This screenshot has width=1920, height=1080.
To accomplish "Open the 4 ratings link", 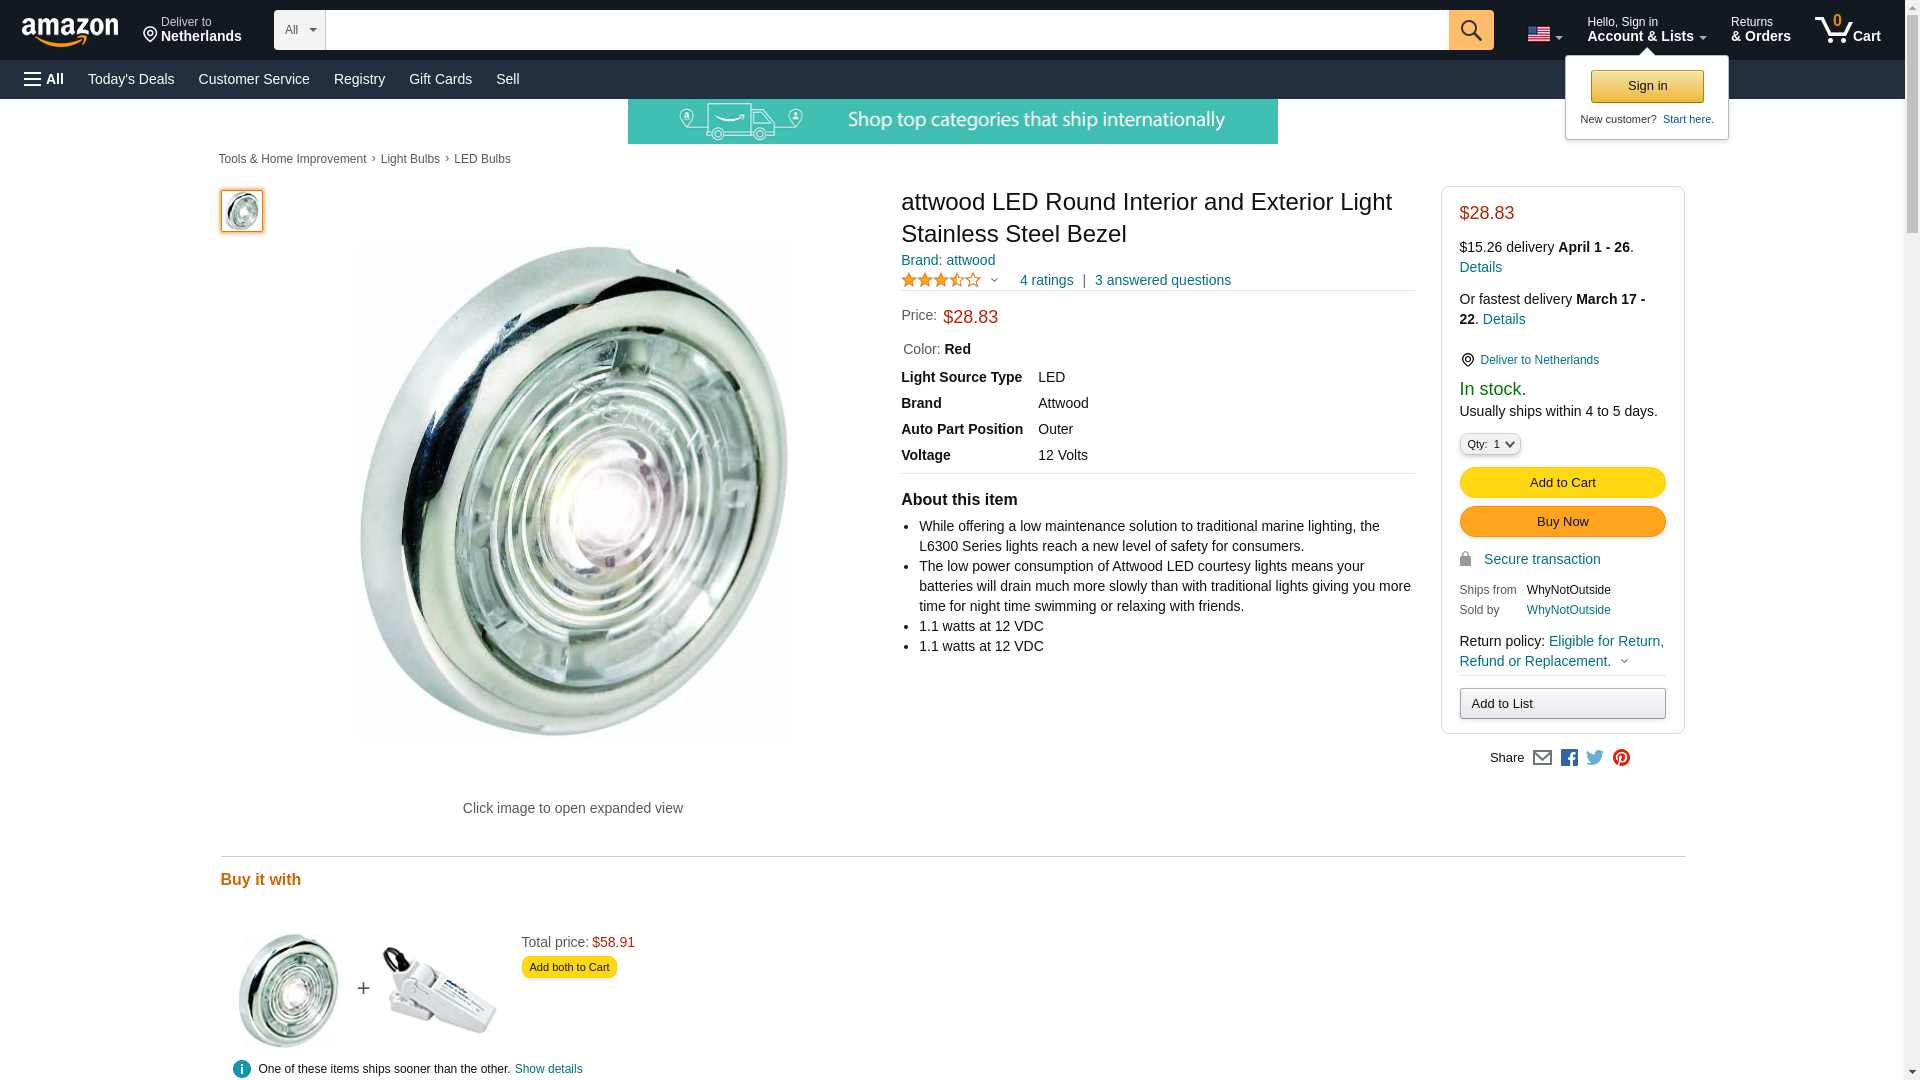I will coord(1046,281).
